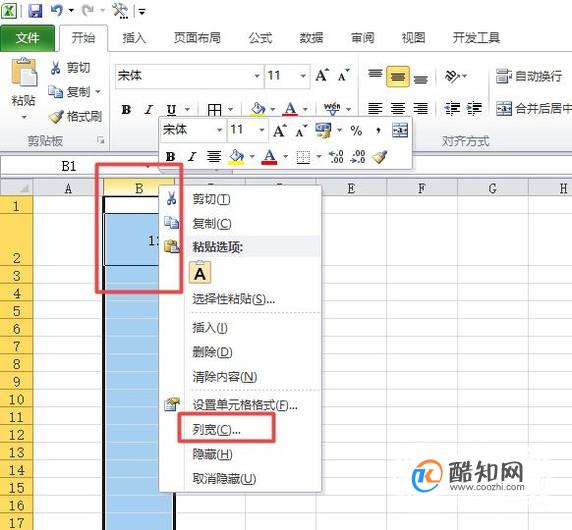Click the Cut scissors icon in ribbon
This screenshot has height=530, width=572.
point(55,68)
